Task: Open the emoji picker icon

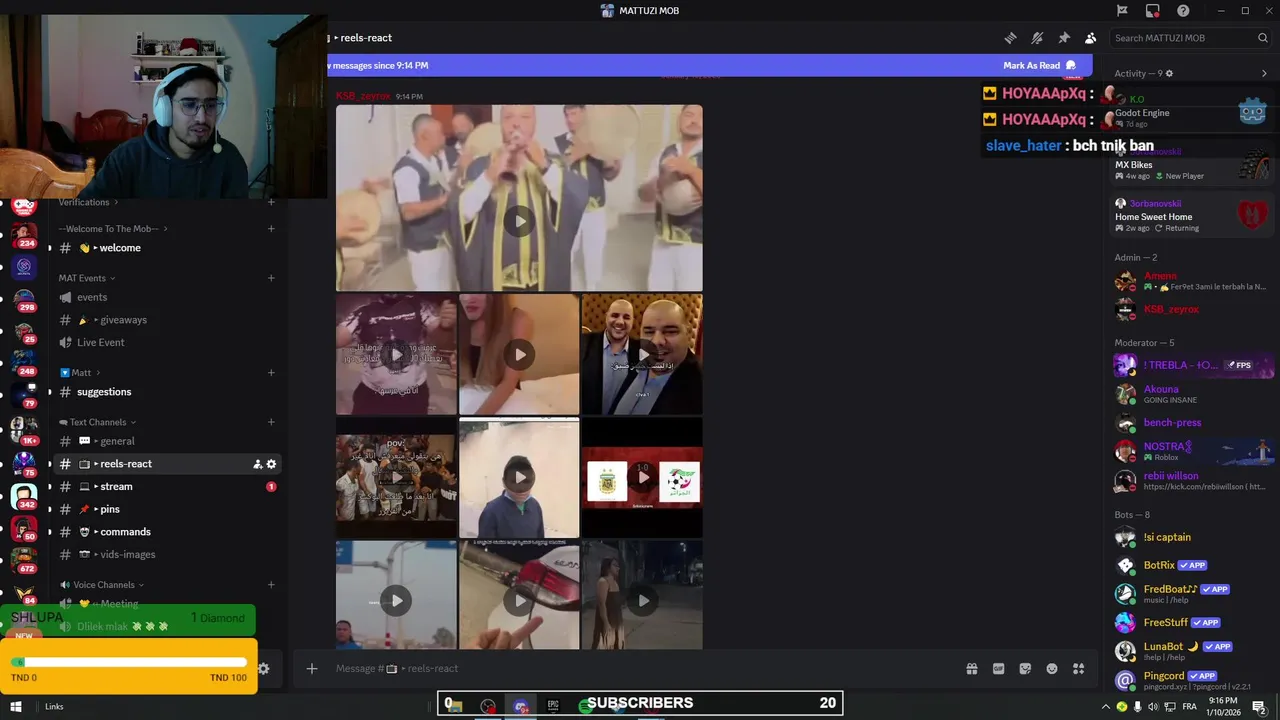Action: [x=1052, y=669]
